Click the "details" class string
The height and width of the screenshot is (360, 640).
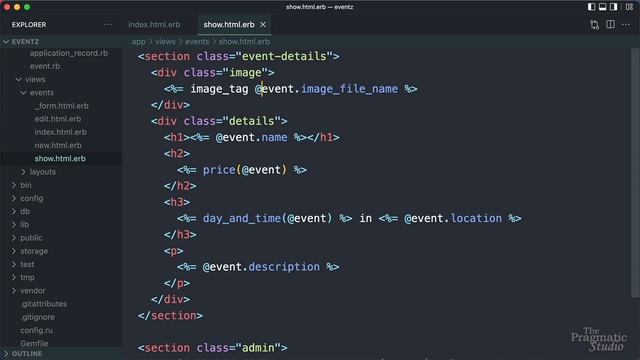251,121
